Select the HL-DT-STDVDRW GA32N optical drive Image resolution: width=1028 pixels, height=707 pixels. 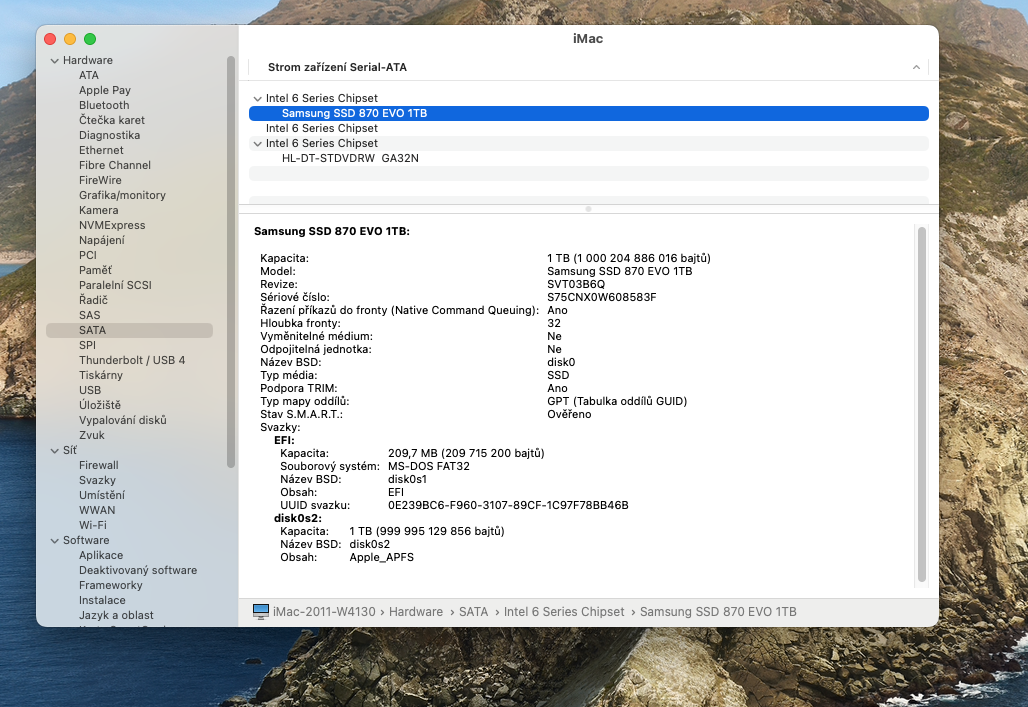click(x=350, y=158)
